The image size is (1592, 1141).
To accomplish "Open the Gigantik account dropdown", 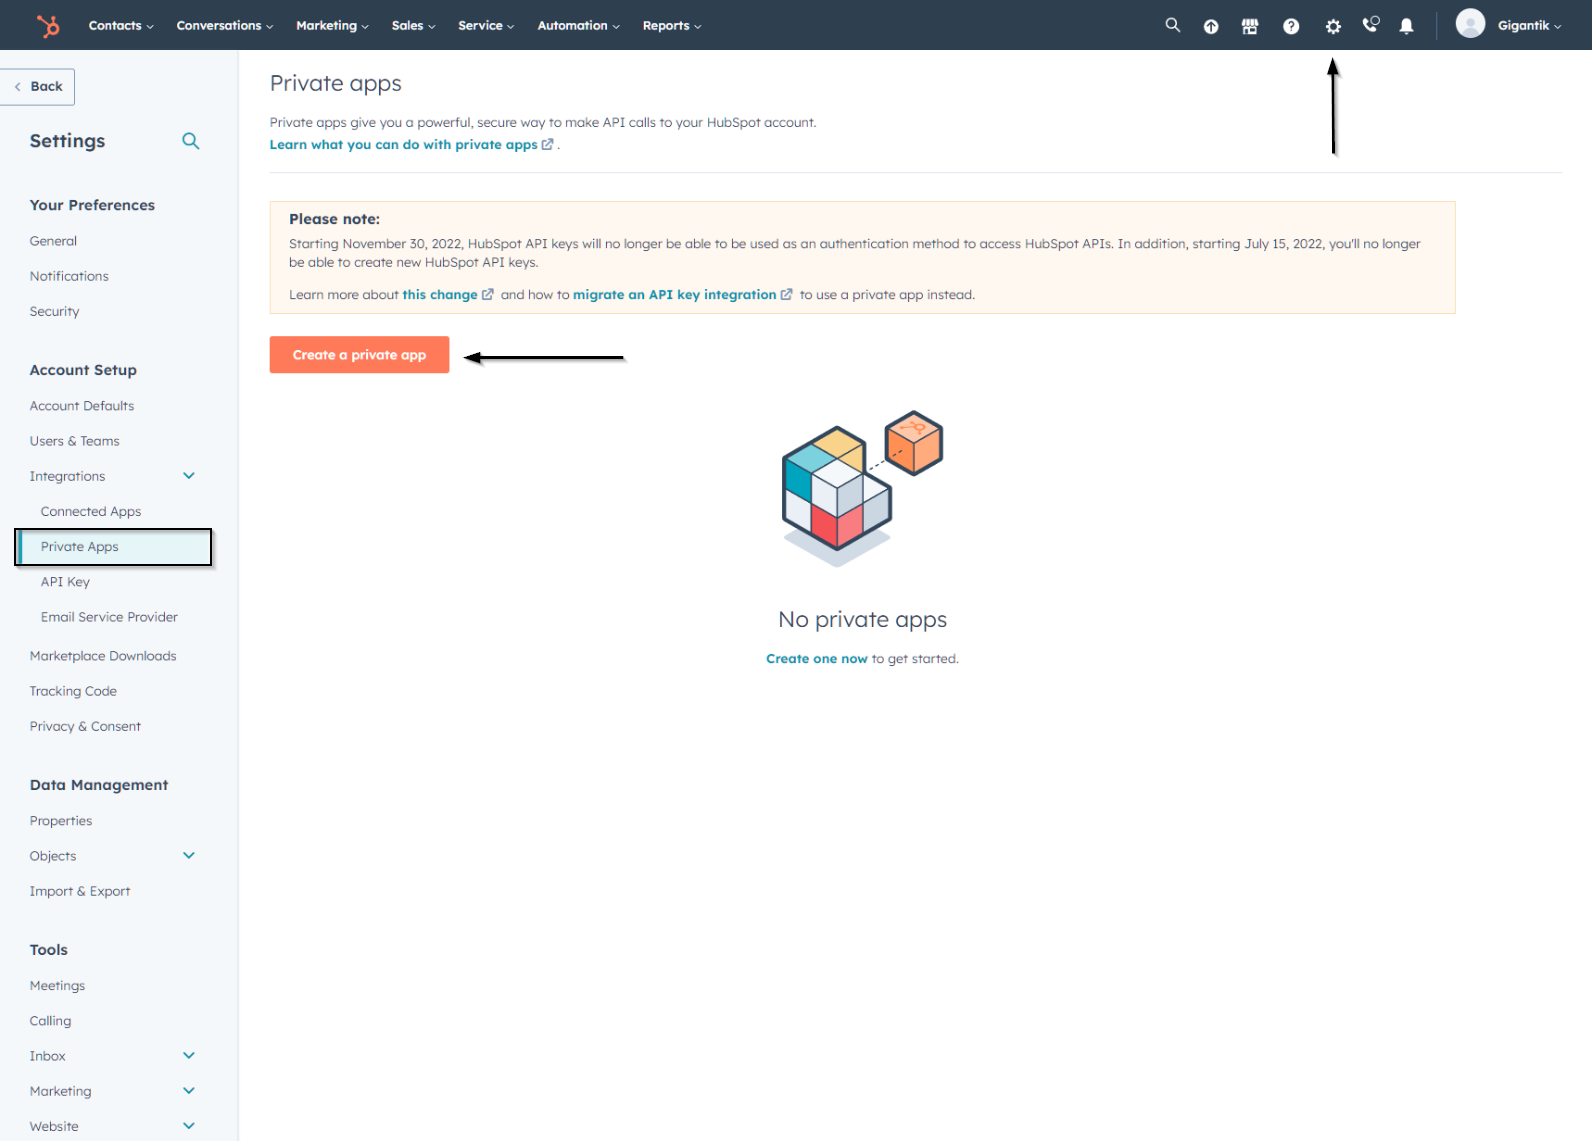I will (x=1529, y=26).
